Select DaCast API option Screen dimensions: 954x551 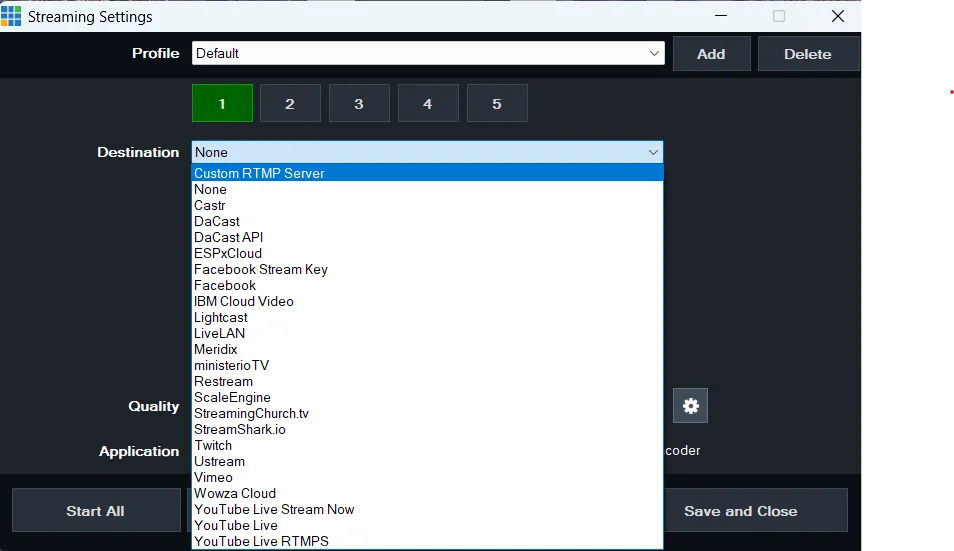coord(427,237)
